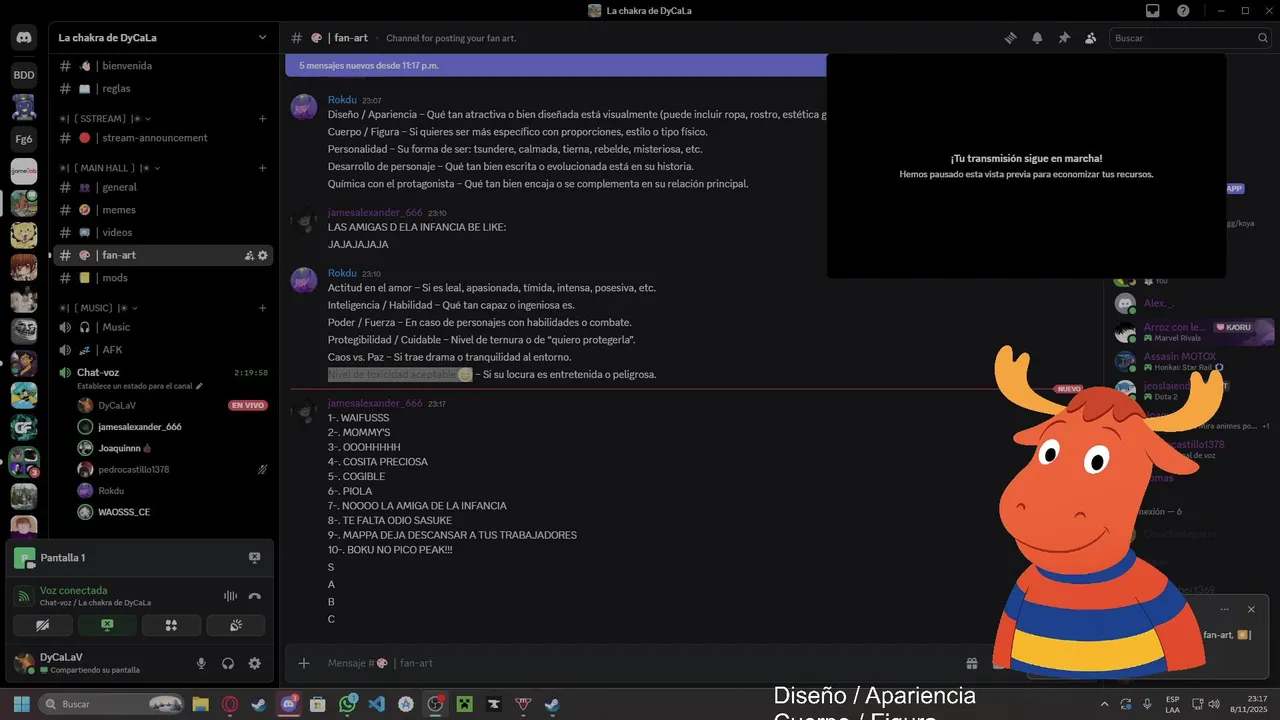Click the Windows taskbar Buscar search box
The width and height of the screenshot is (1280, 720).
coord(112,704)
